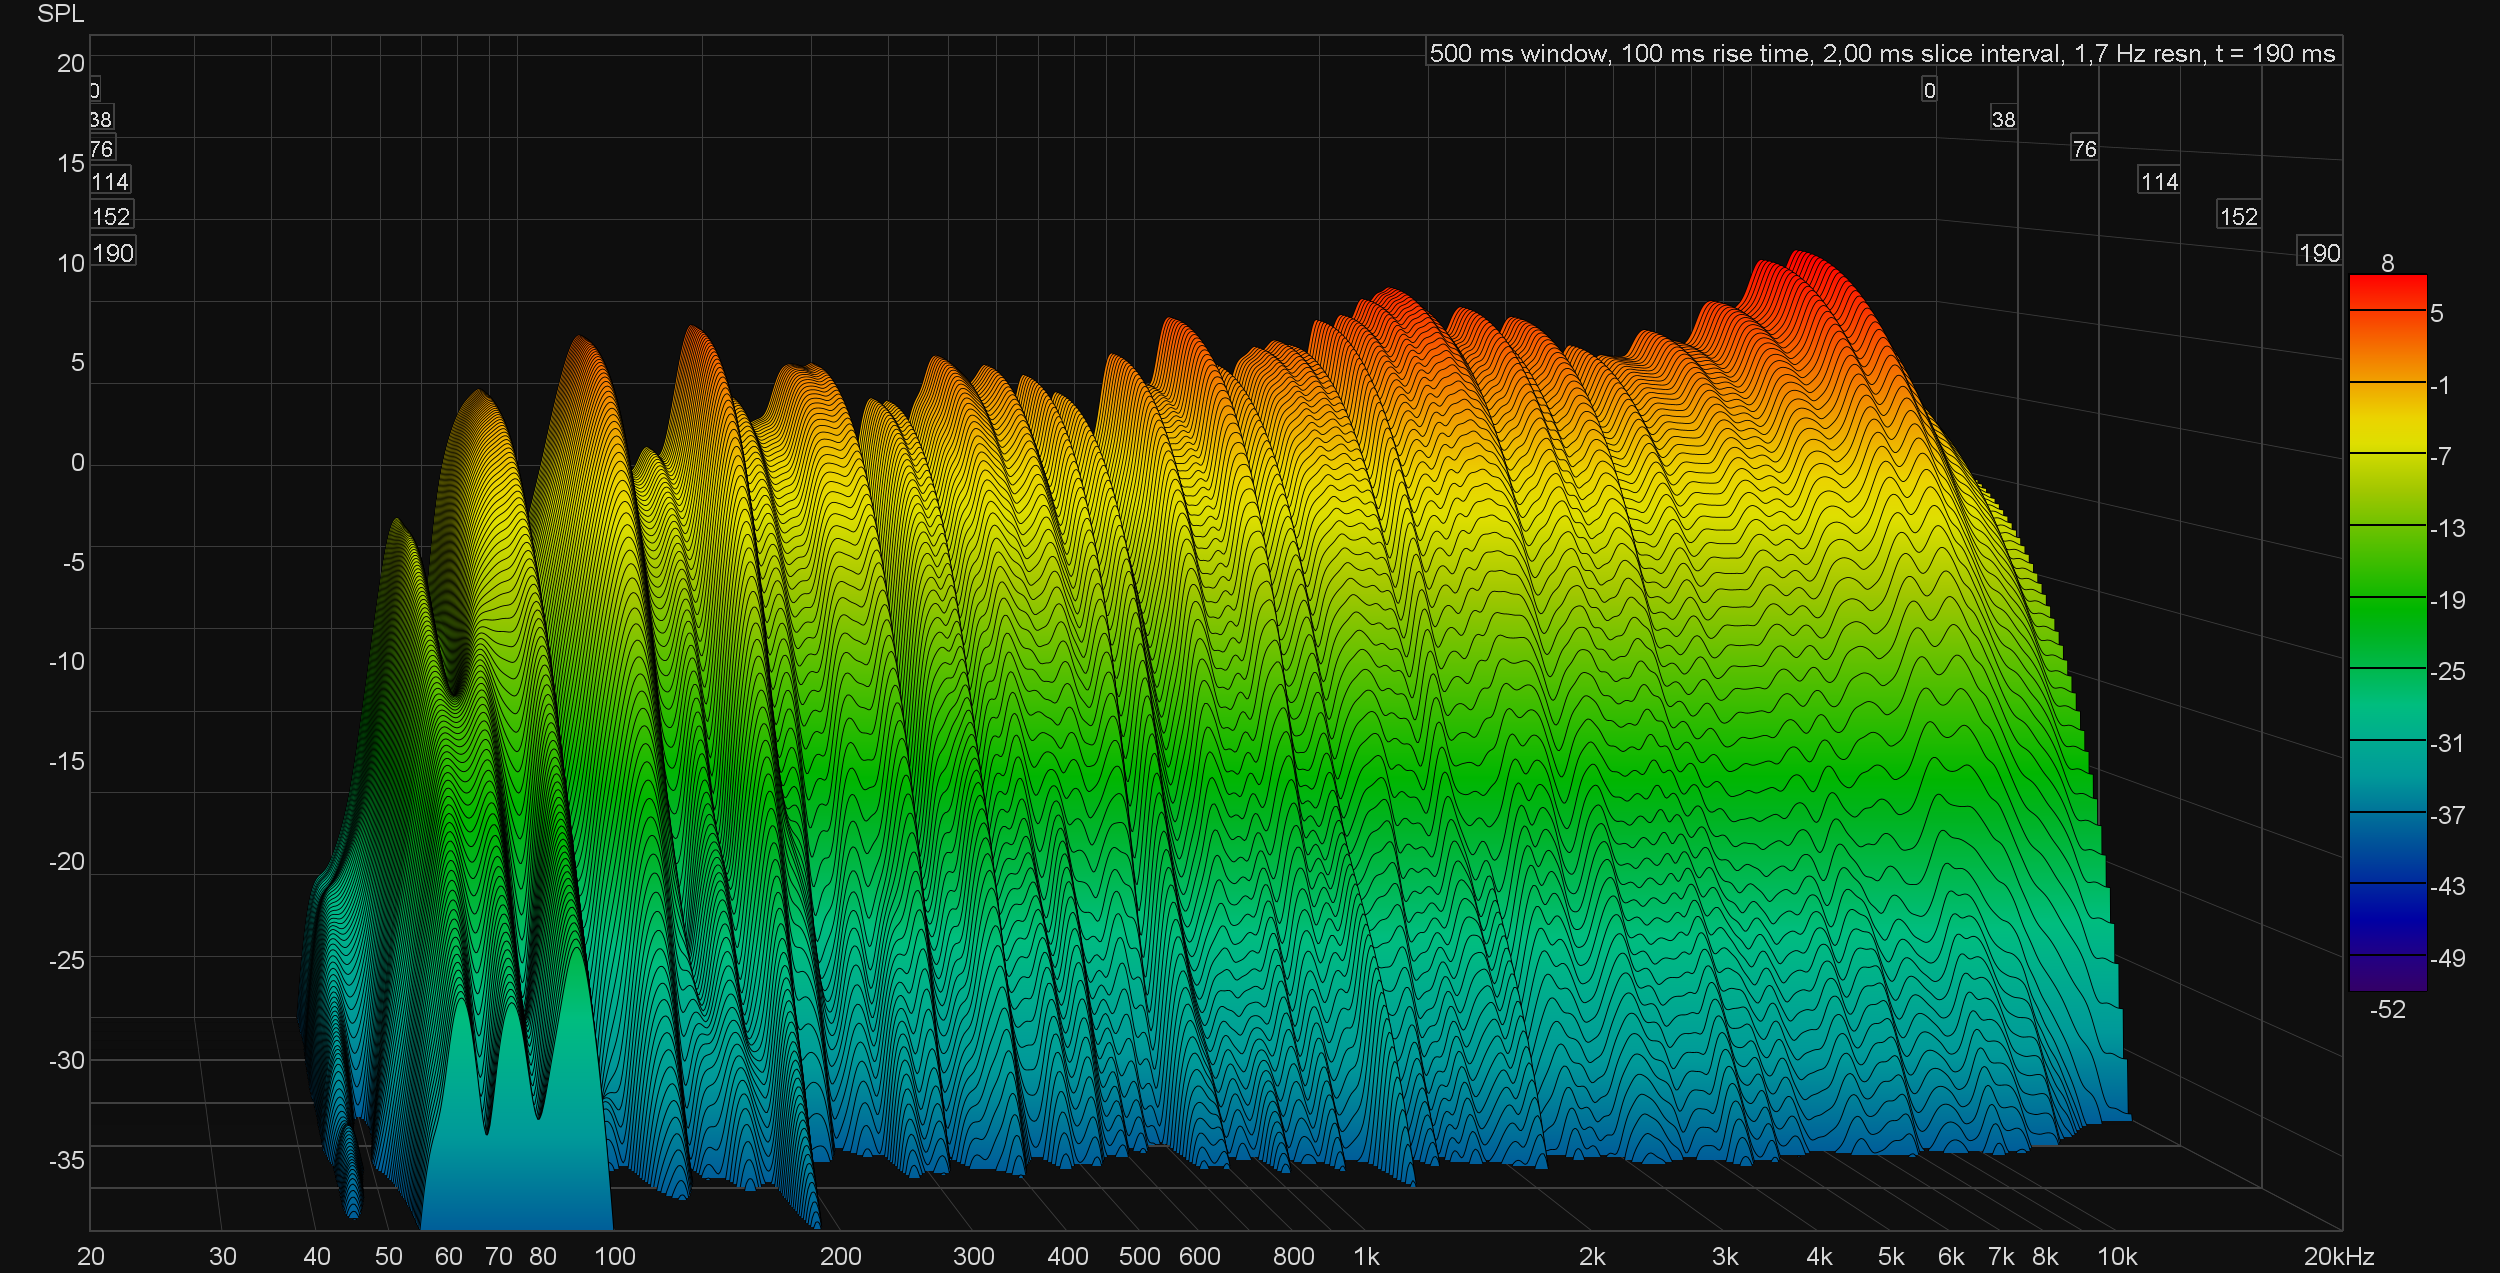Click the SPL axis title label
Viewport: 2500px width, 1273px height.
pos(60,14)
